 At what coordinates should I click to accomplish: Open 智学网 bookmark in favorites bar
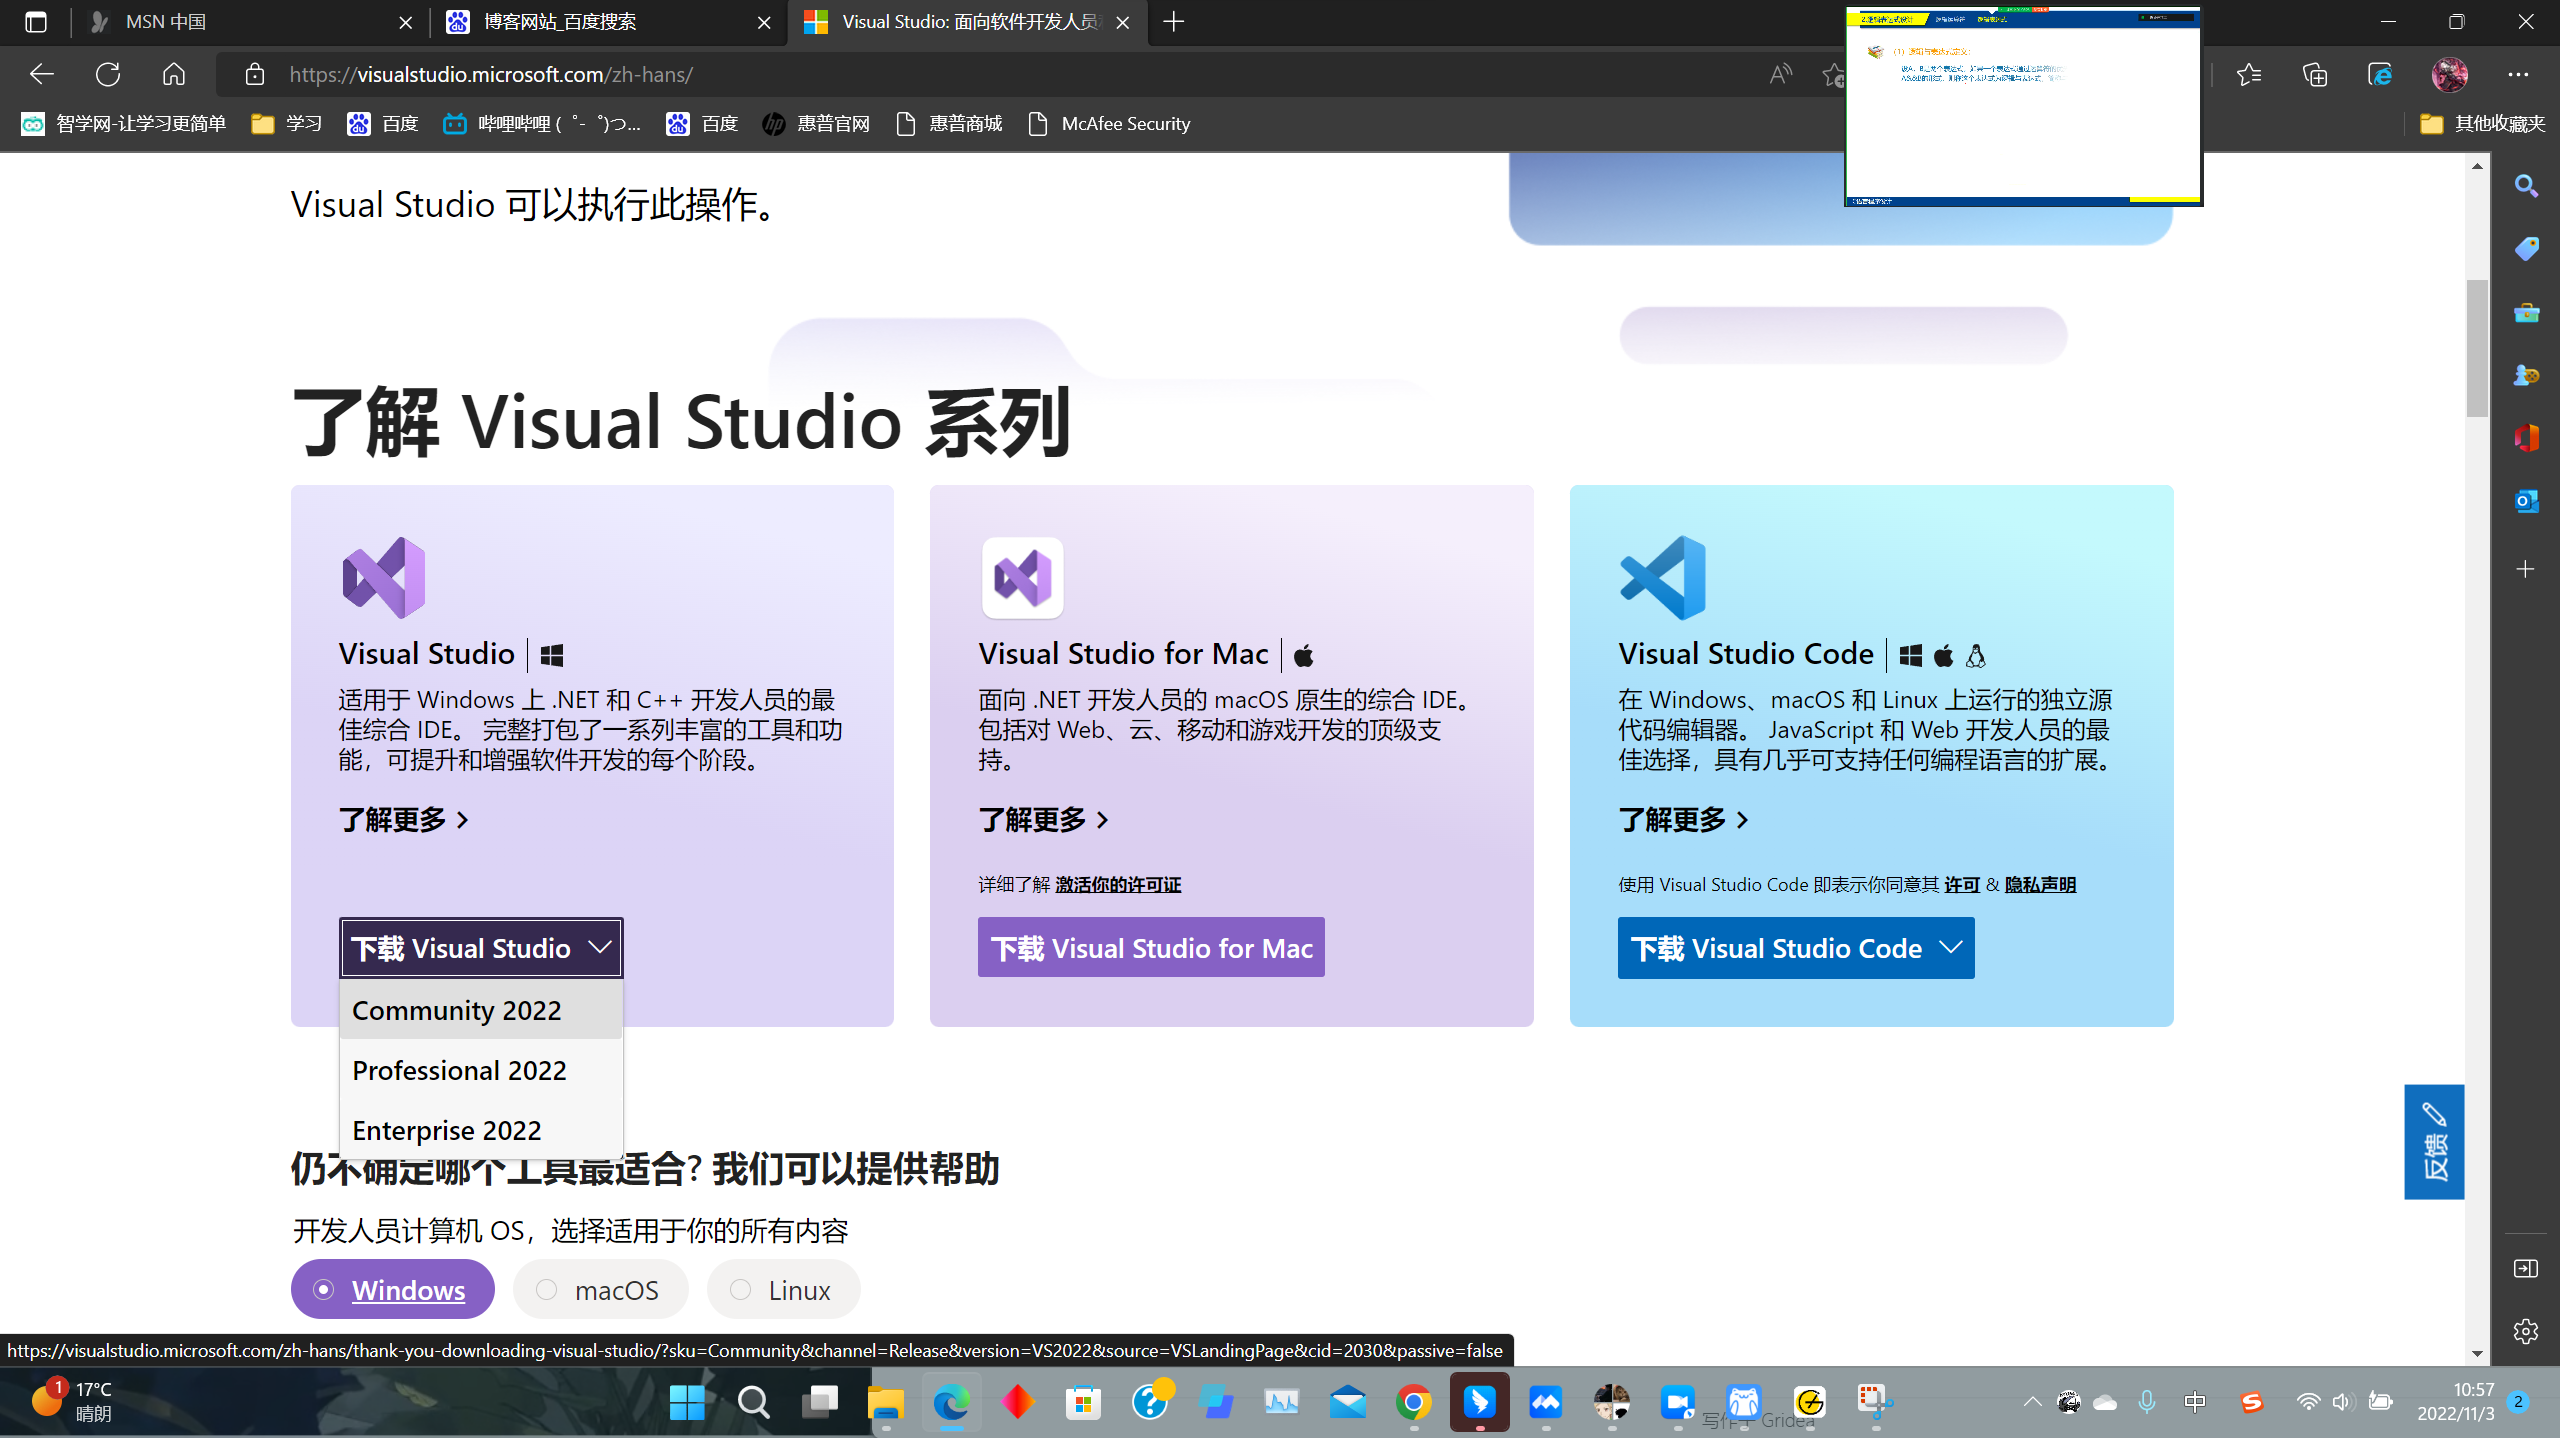click(124, 124)
